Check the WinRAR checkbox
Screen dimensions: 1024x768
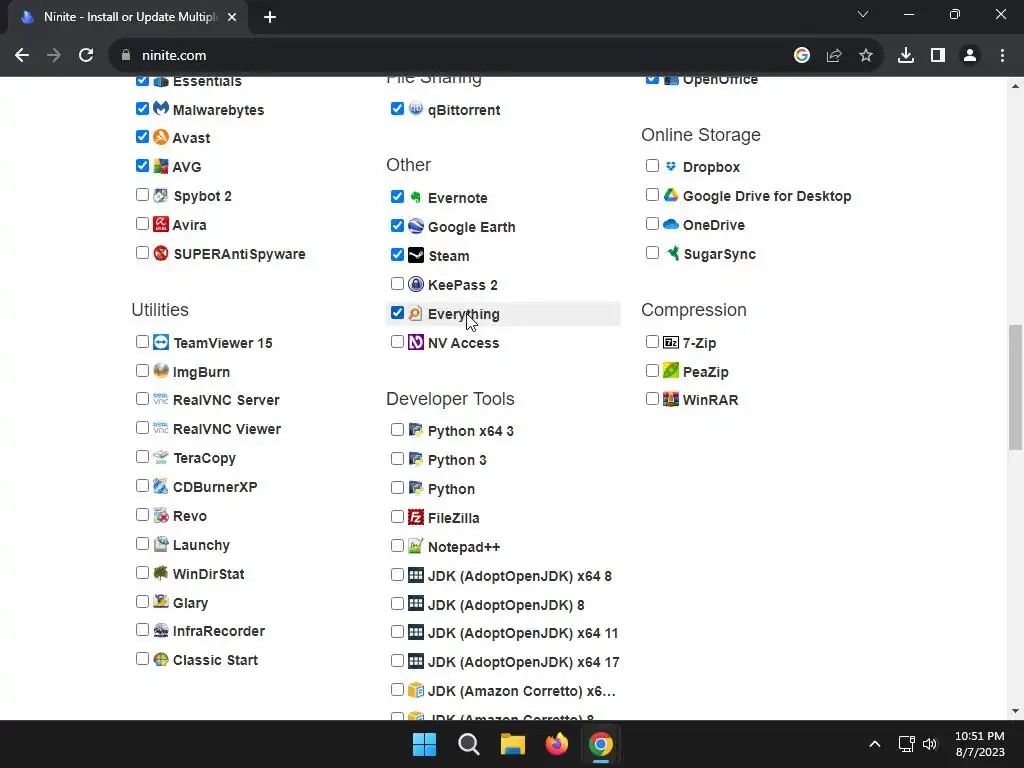pos(652,398)
